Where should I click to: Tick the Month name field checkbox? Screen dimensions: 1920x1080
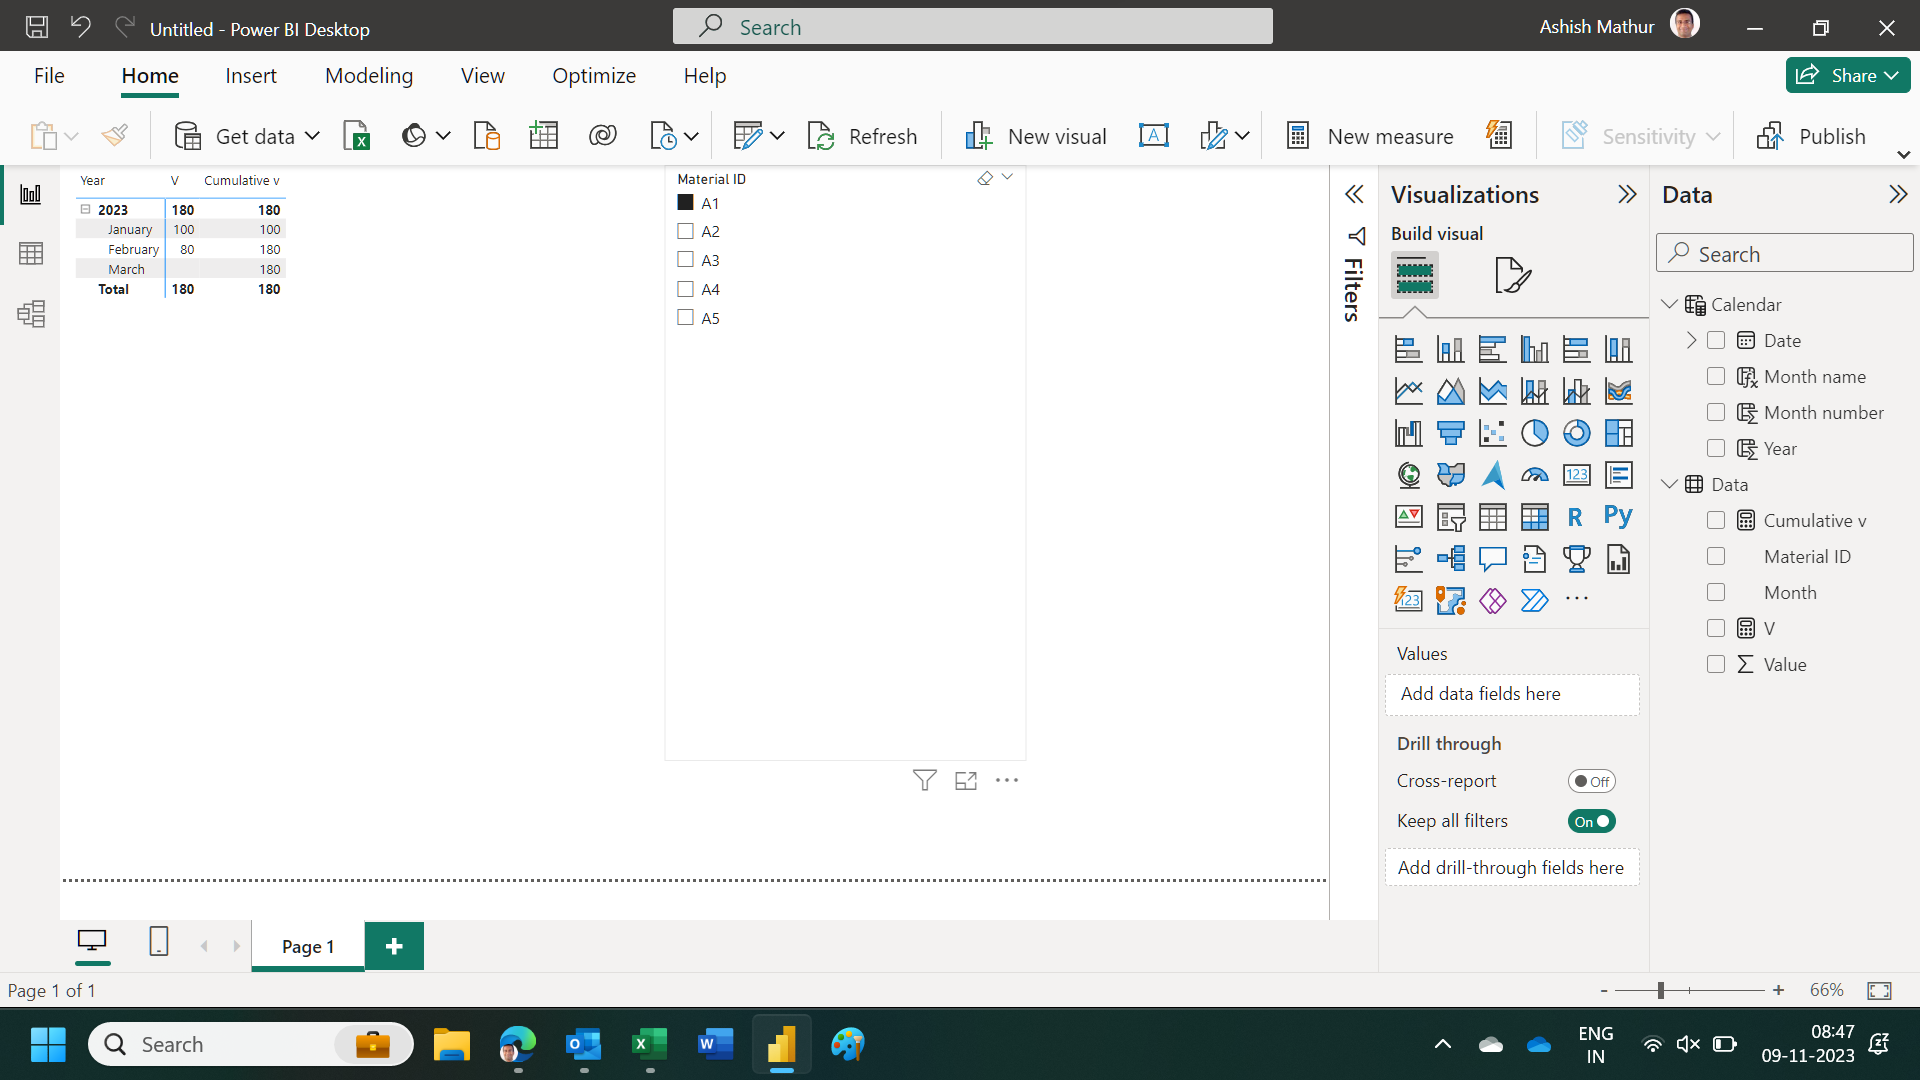[1716, 377]
